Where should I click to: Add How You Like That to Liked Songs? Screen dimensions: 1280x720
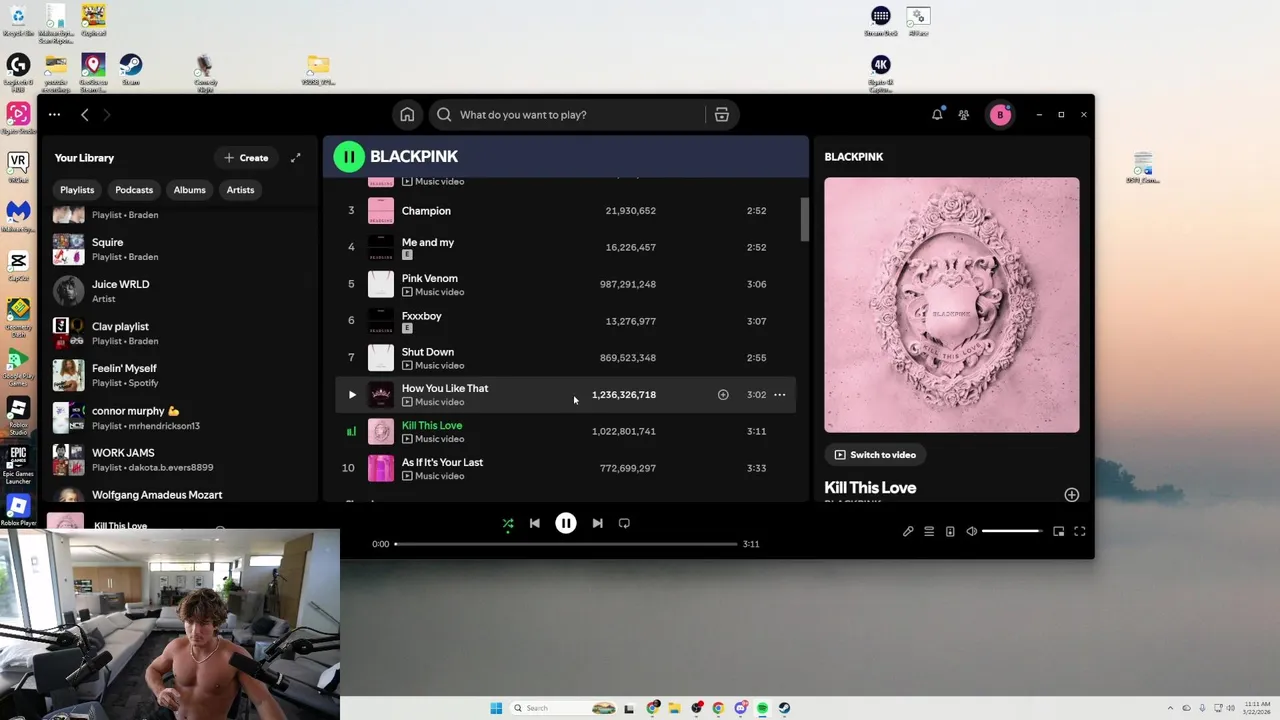coord(723,395)
